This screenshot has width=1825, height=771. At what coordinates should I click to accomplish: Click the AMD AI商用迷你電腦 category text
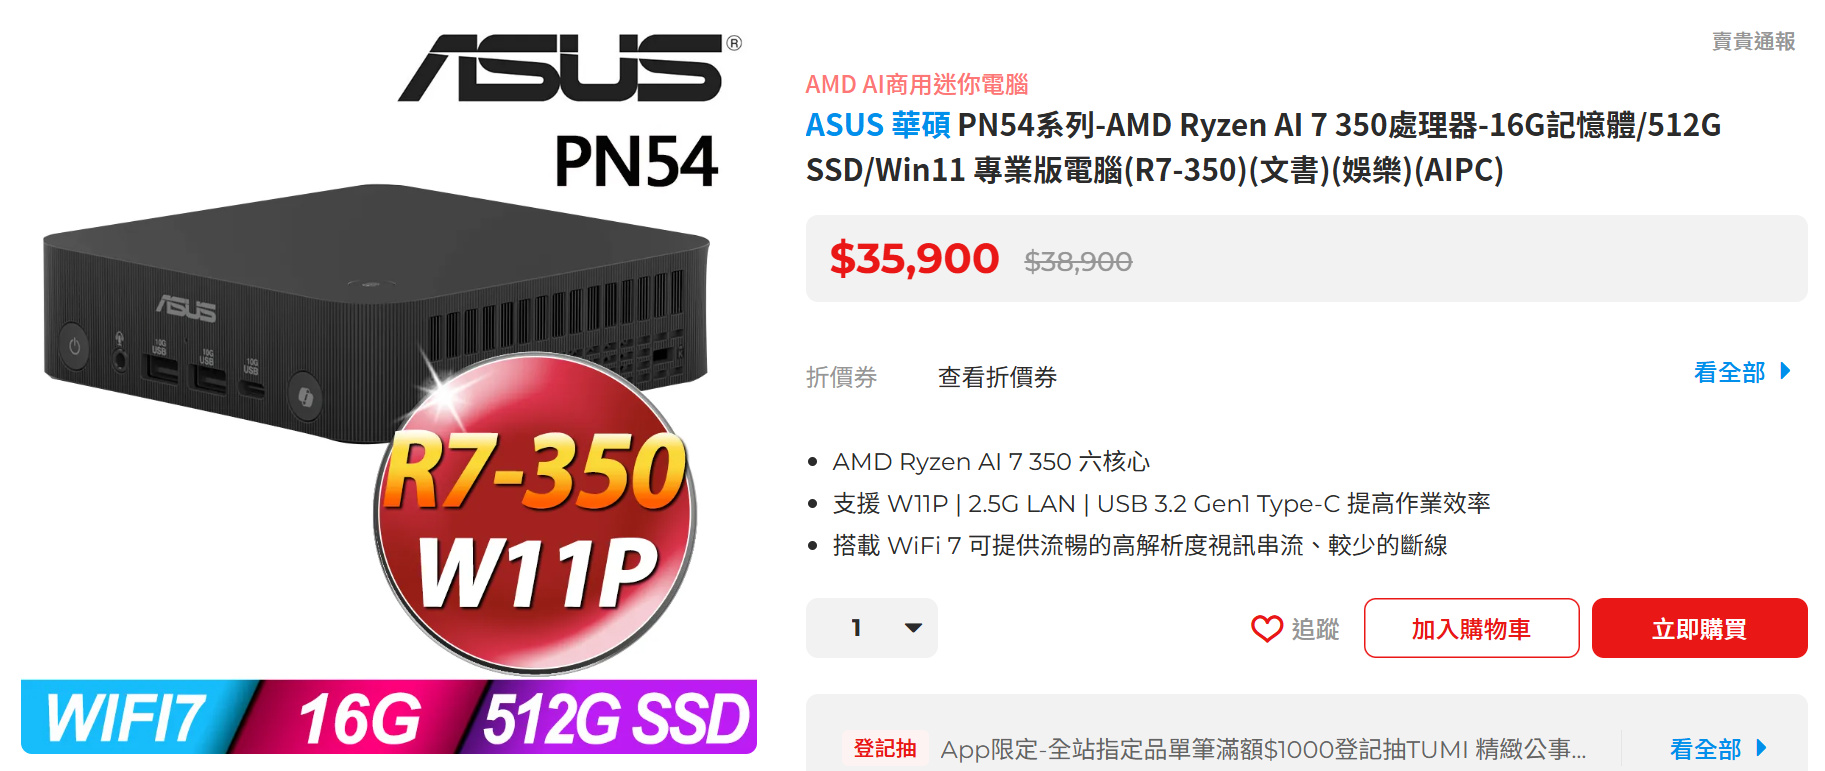[x=917, y=84]
